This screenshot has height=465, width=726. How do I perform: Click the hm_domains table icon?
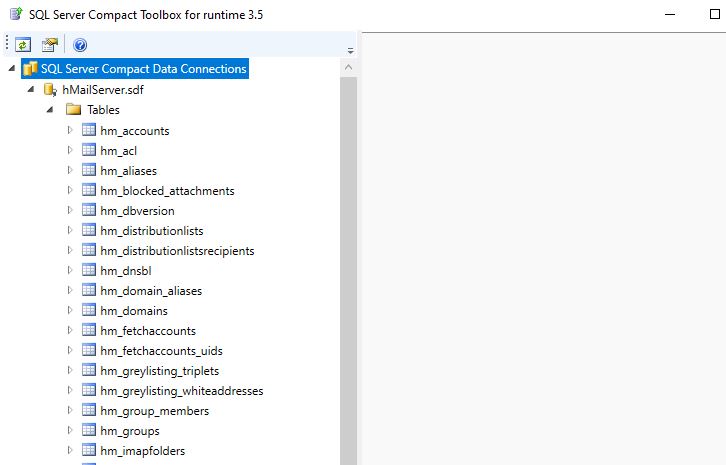coord(89,309)
